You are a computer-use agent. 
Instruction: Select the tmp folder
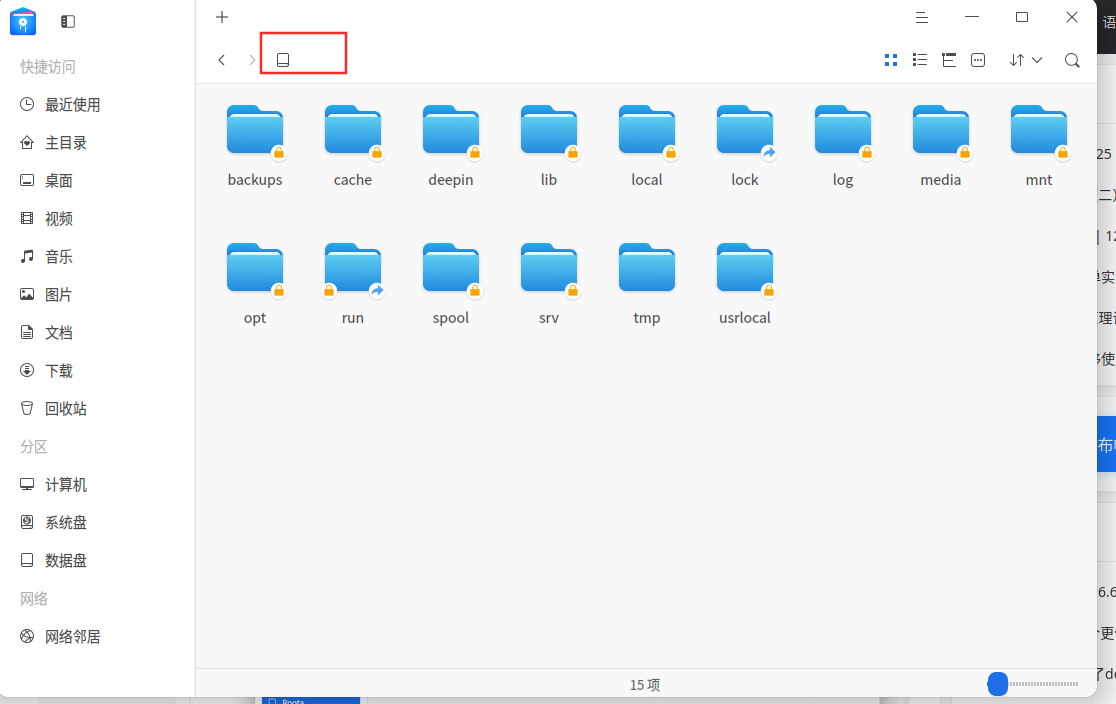tap(647, 283)
